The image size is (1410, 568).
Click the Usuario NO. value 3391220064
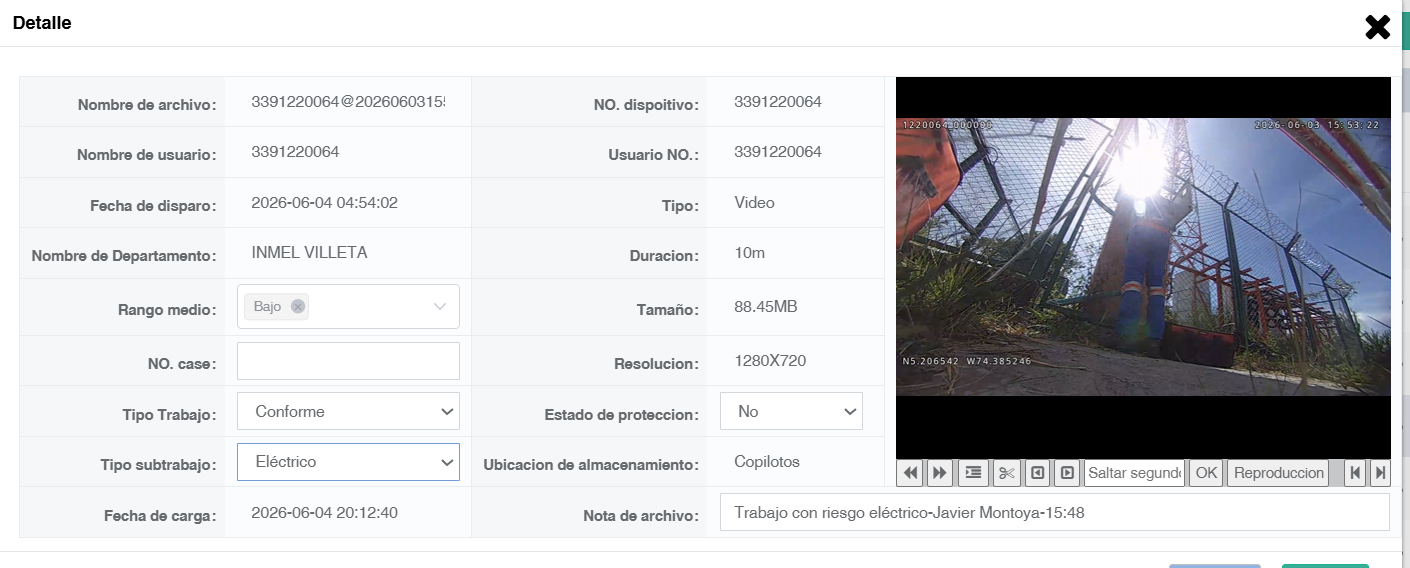click(x=778, y=152)
